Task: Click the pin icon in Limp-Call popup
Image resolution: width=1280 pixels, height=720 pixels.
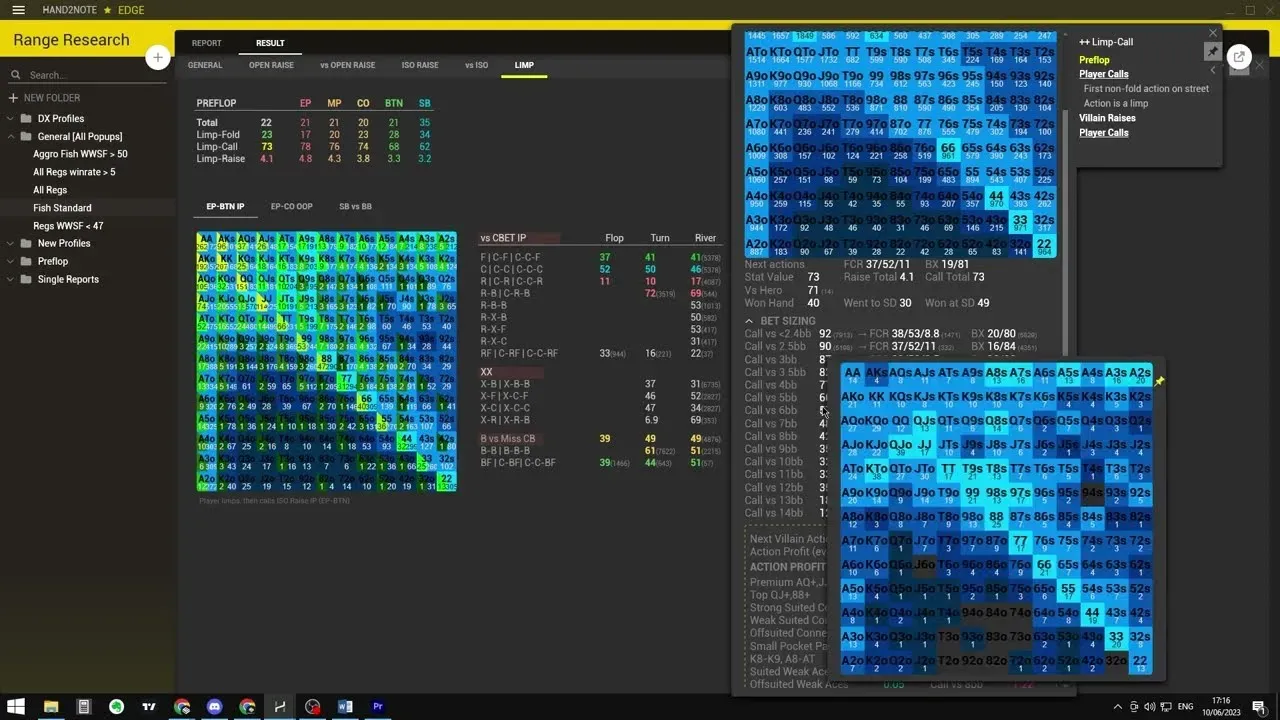Action: pos(1213,52)
